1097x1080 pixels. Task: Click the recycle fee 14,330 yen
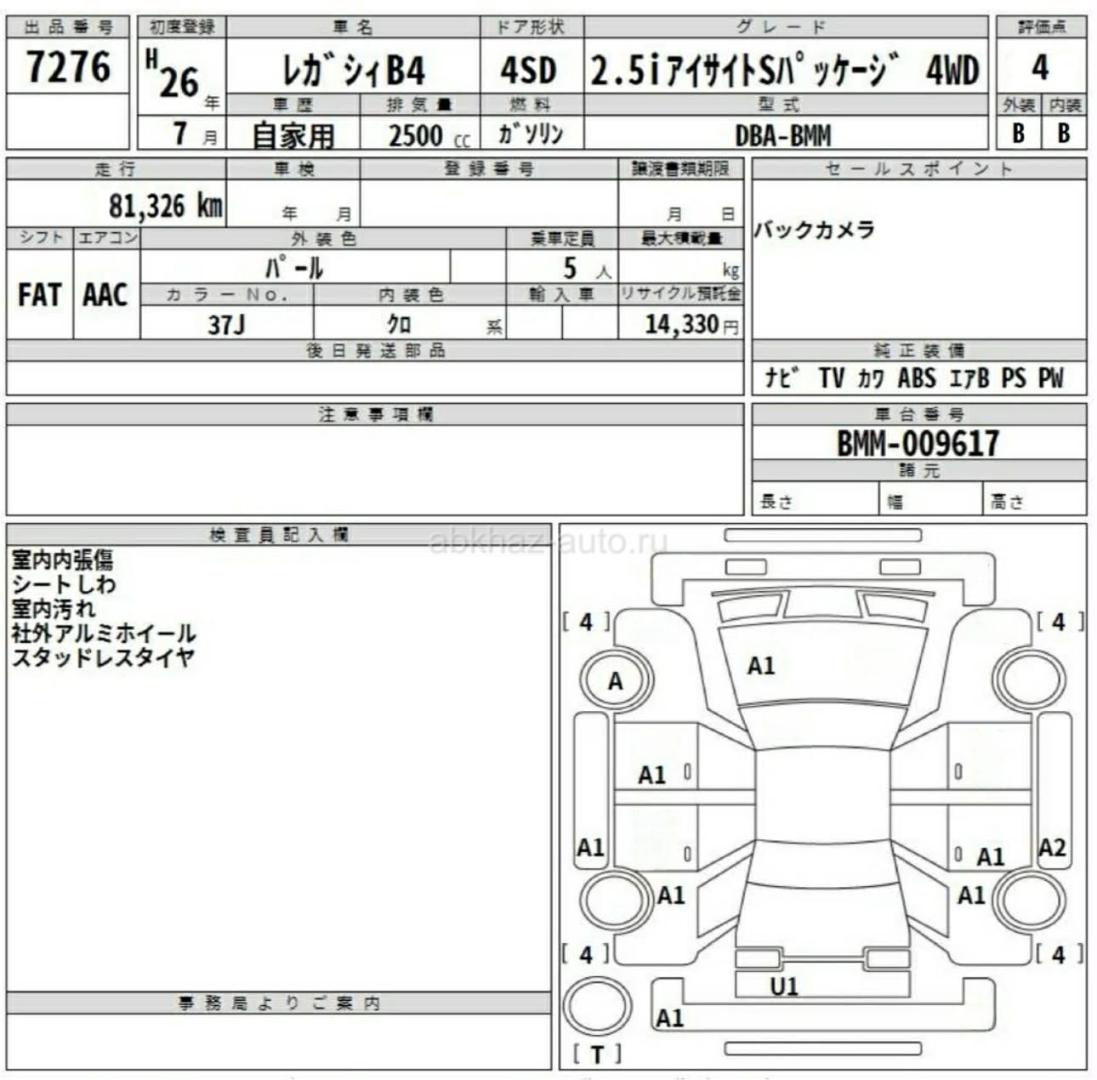pyautogui.click(x=680, y=325)
